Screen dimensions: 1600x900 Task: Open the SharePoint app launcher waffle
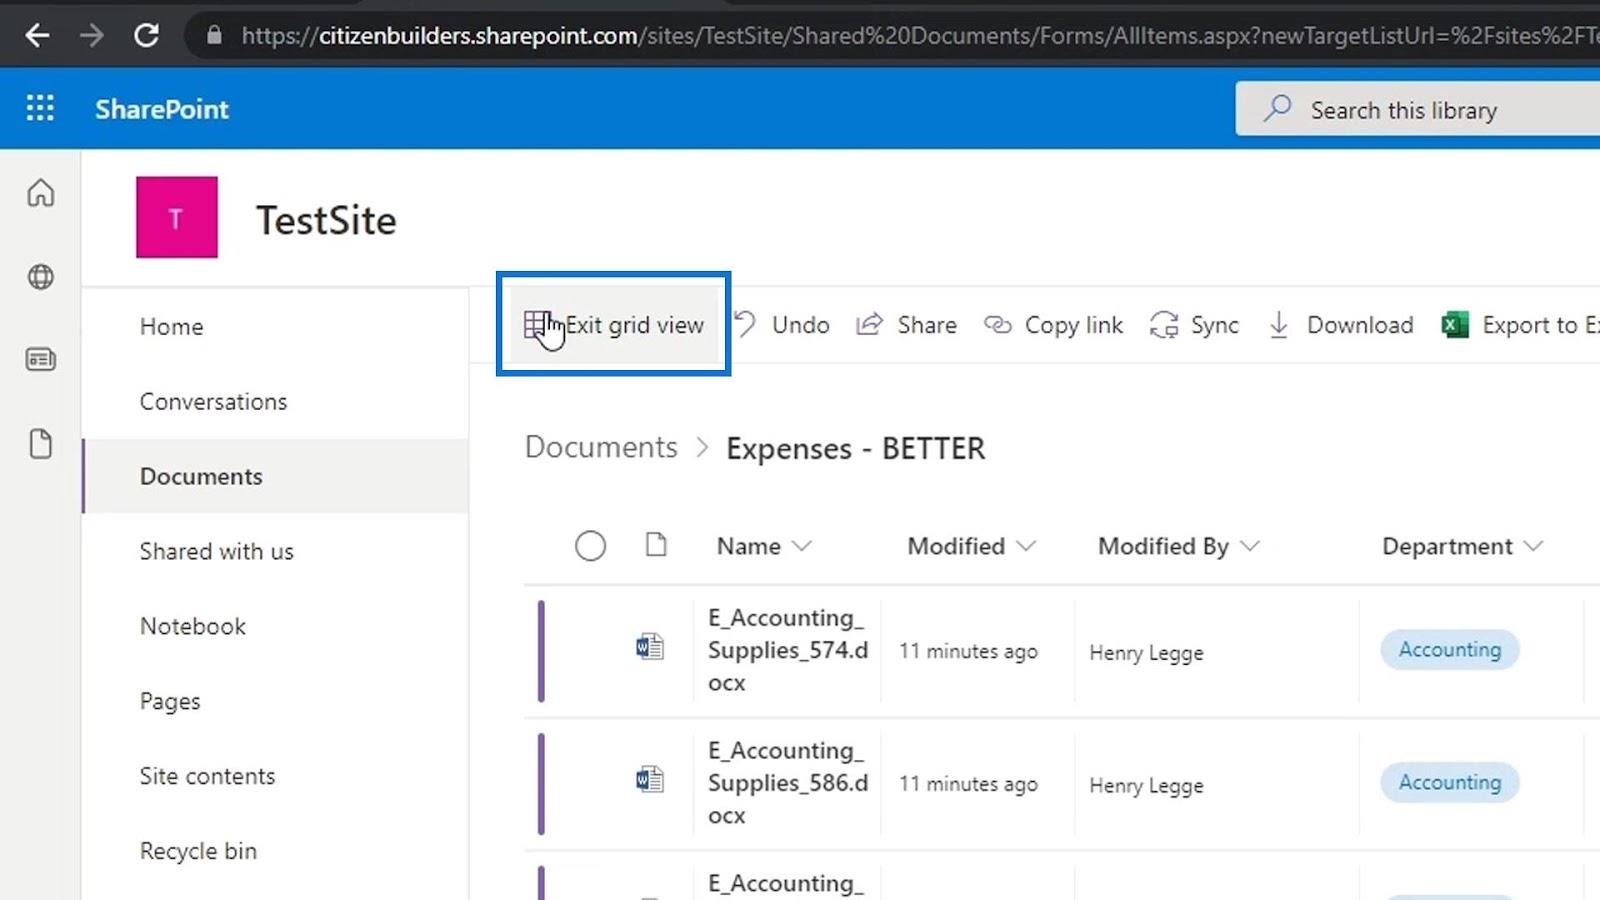point(40,108)
